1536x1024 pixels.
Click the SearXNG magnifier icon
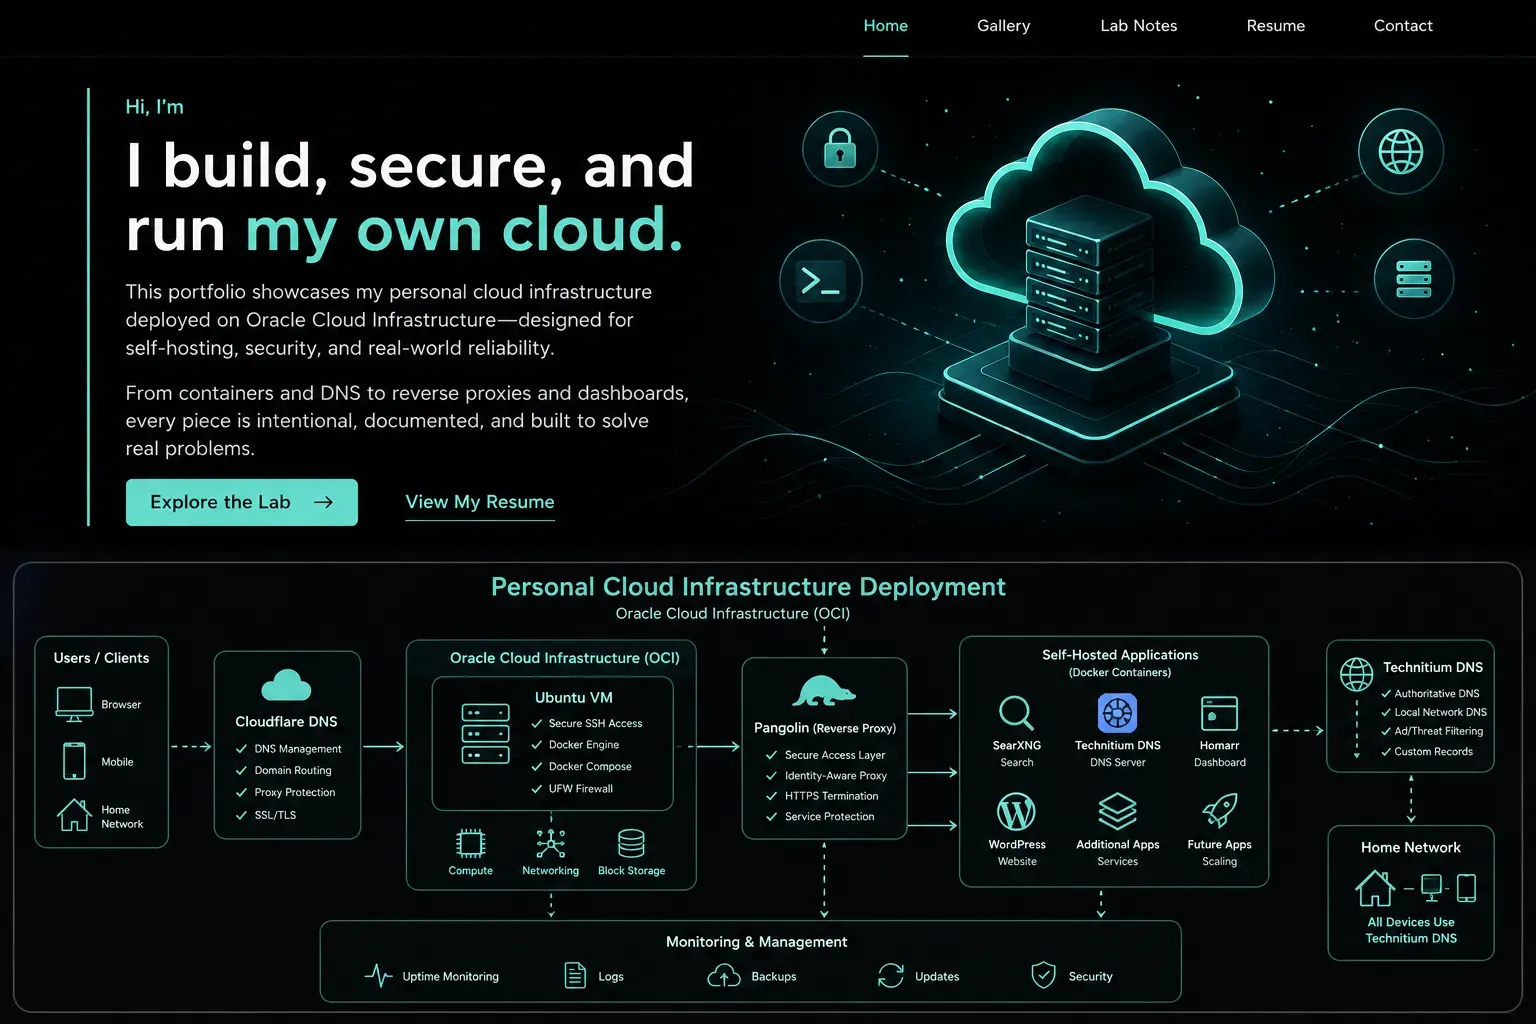coord(1016,713)
